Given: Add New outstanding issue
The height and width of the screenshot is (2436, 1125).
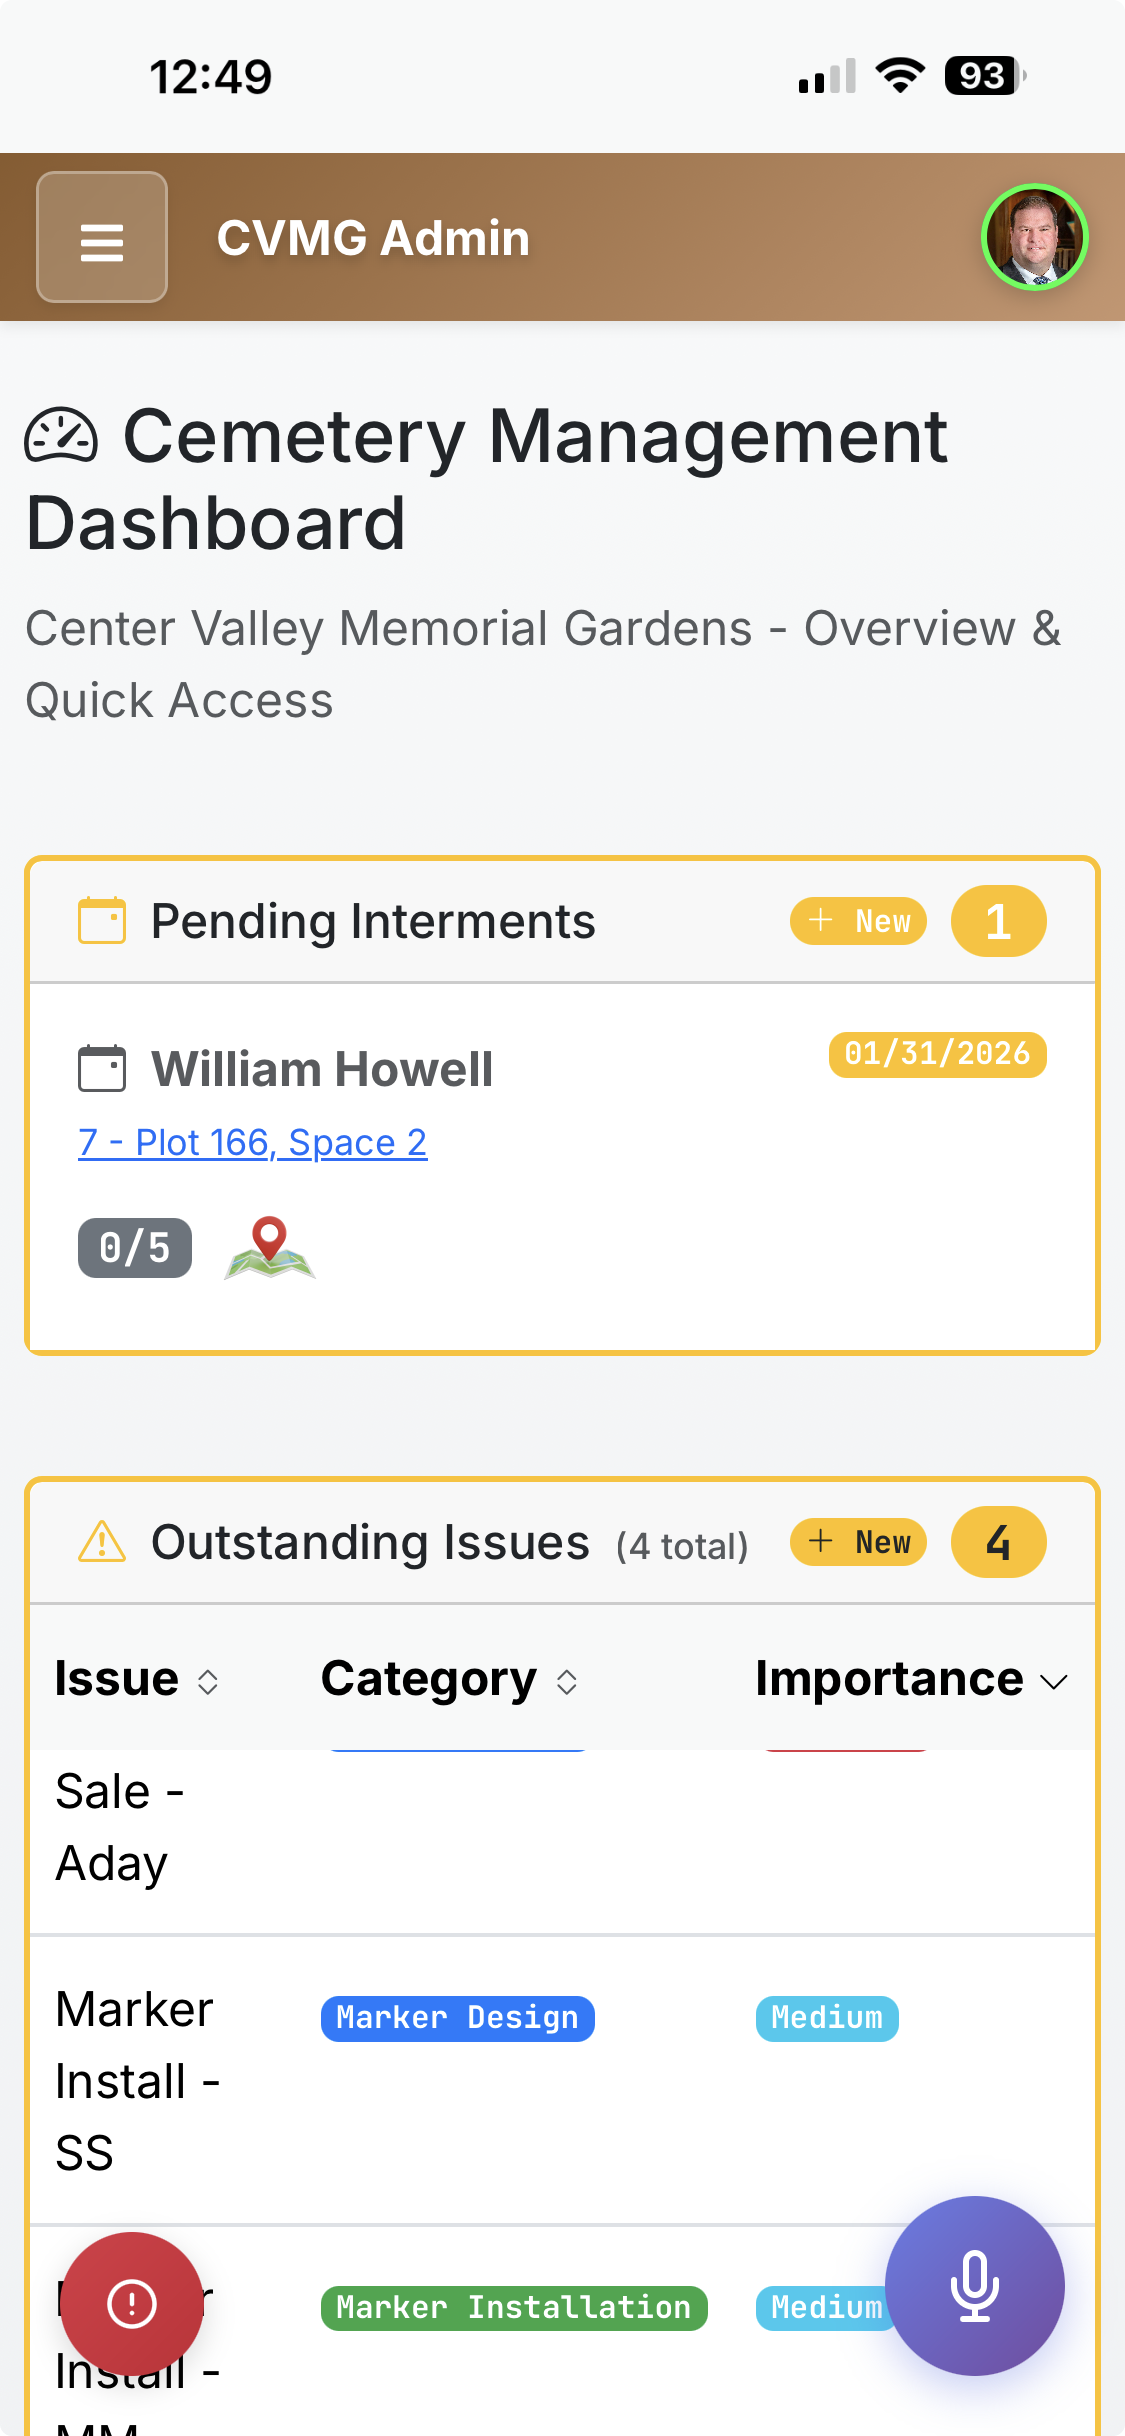Looking at the screenshot, I should (x=858, y=1541).
